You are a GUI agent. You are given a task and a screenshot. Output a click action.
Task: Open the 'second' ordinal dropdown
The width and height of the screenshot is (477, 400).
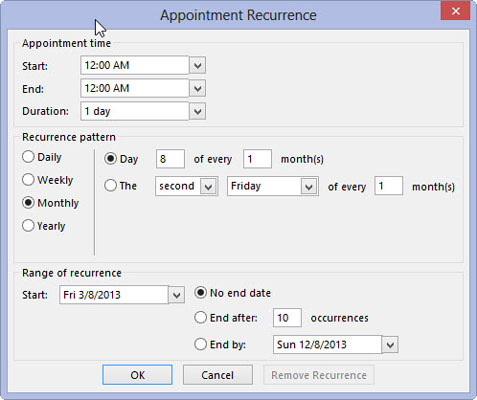[209, 186]
